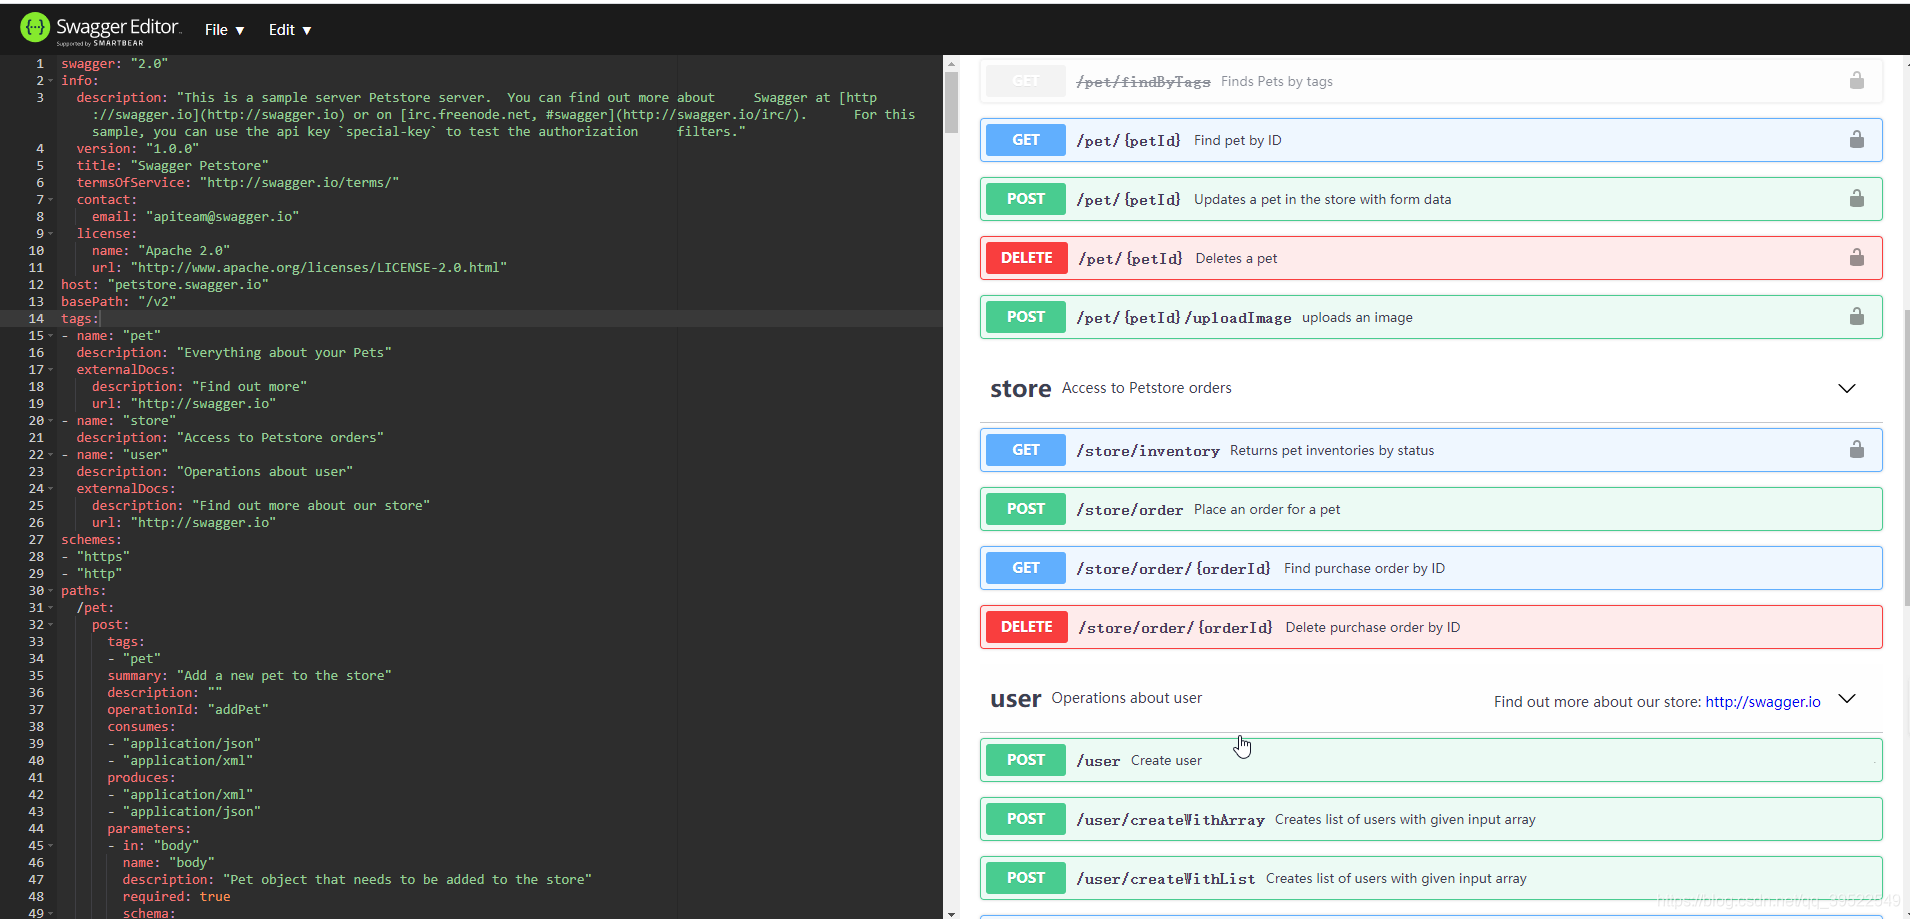Expand POST /user/createWithList operation
The height and width of the screenshot is (919, 1910).
[x=1431, y=878]
